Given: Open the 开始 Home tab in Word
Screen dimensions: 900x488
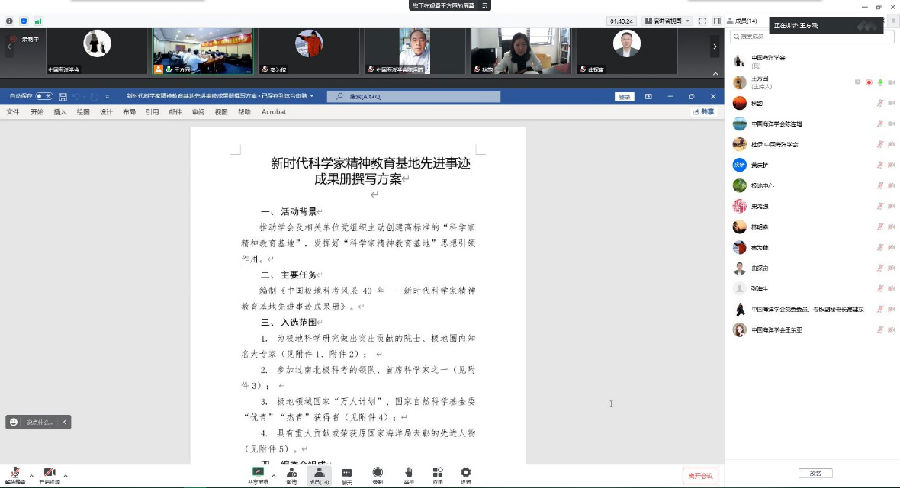Looking at the screenshot, I should pos(37,112).
